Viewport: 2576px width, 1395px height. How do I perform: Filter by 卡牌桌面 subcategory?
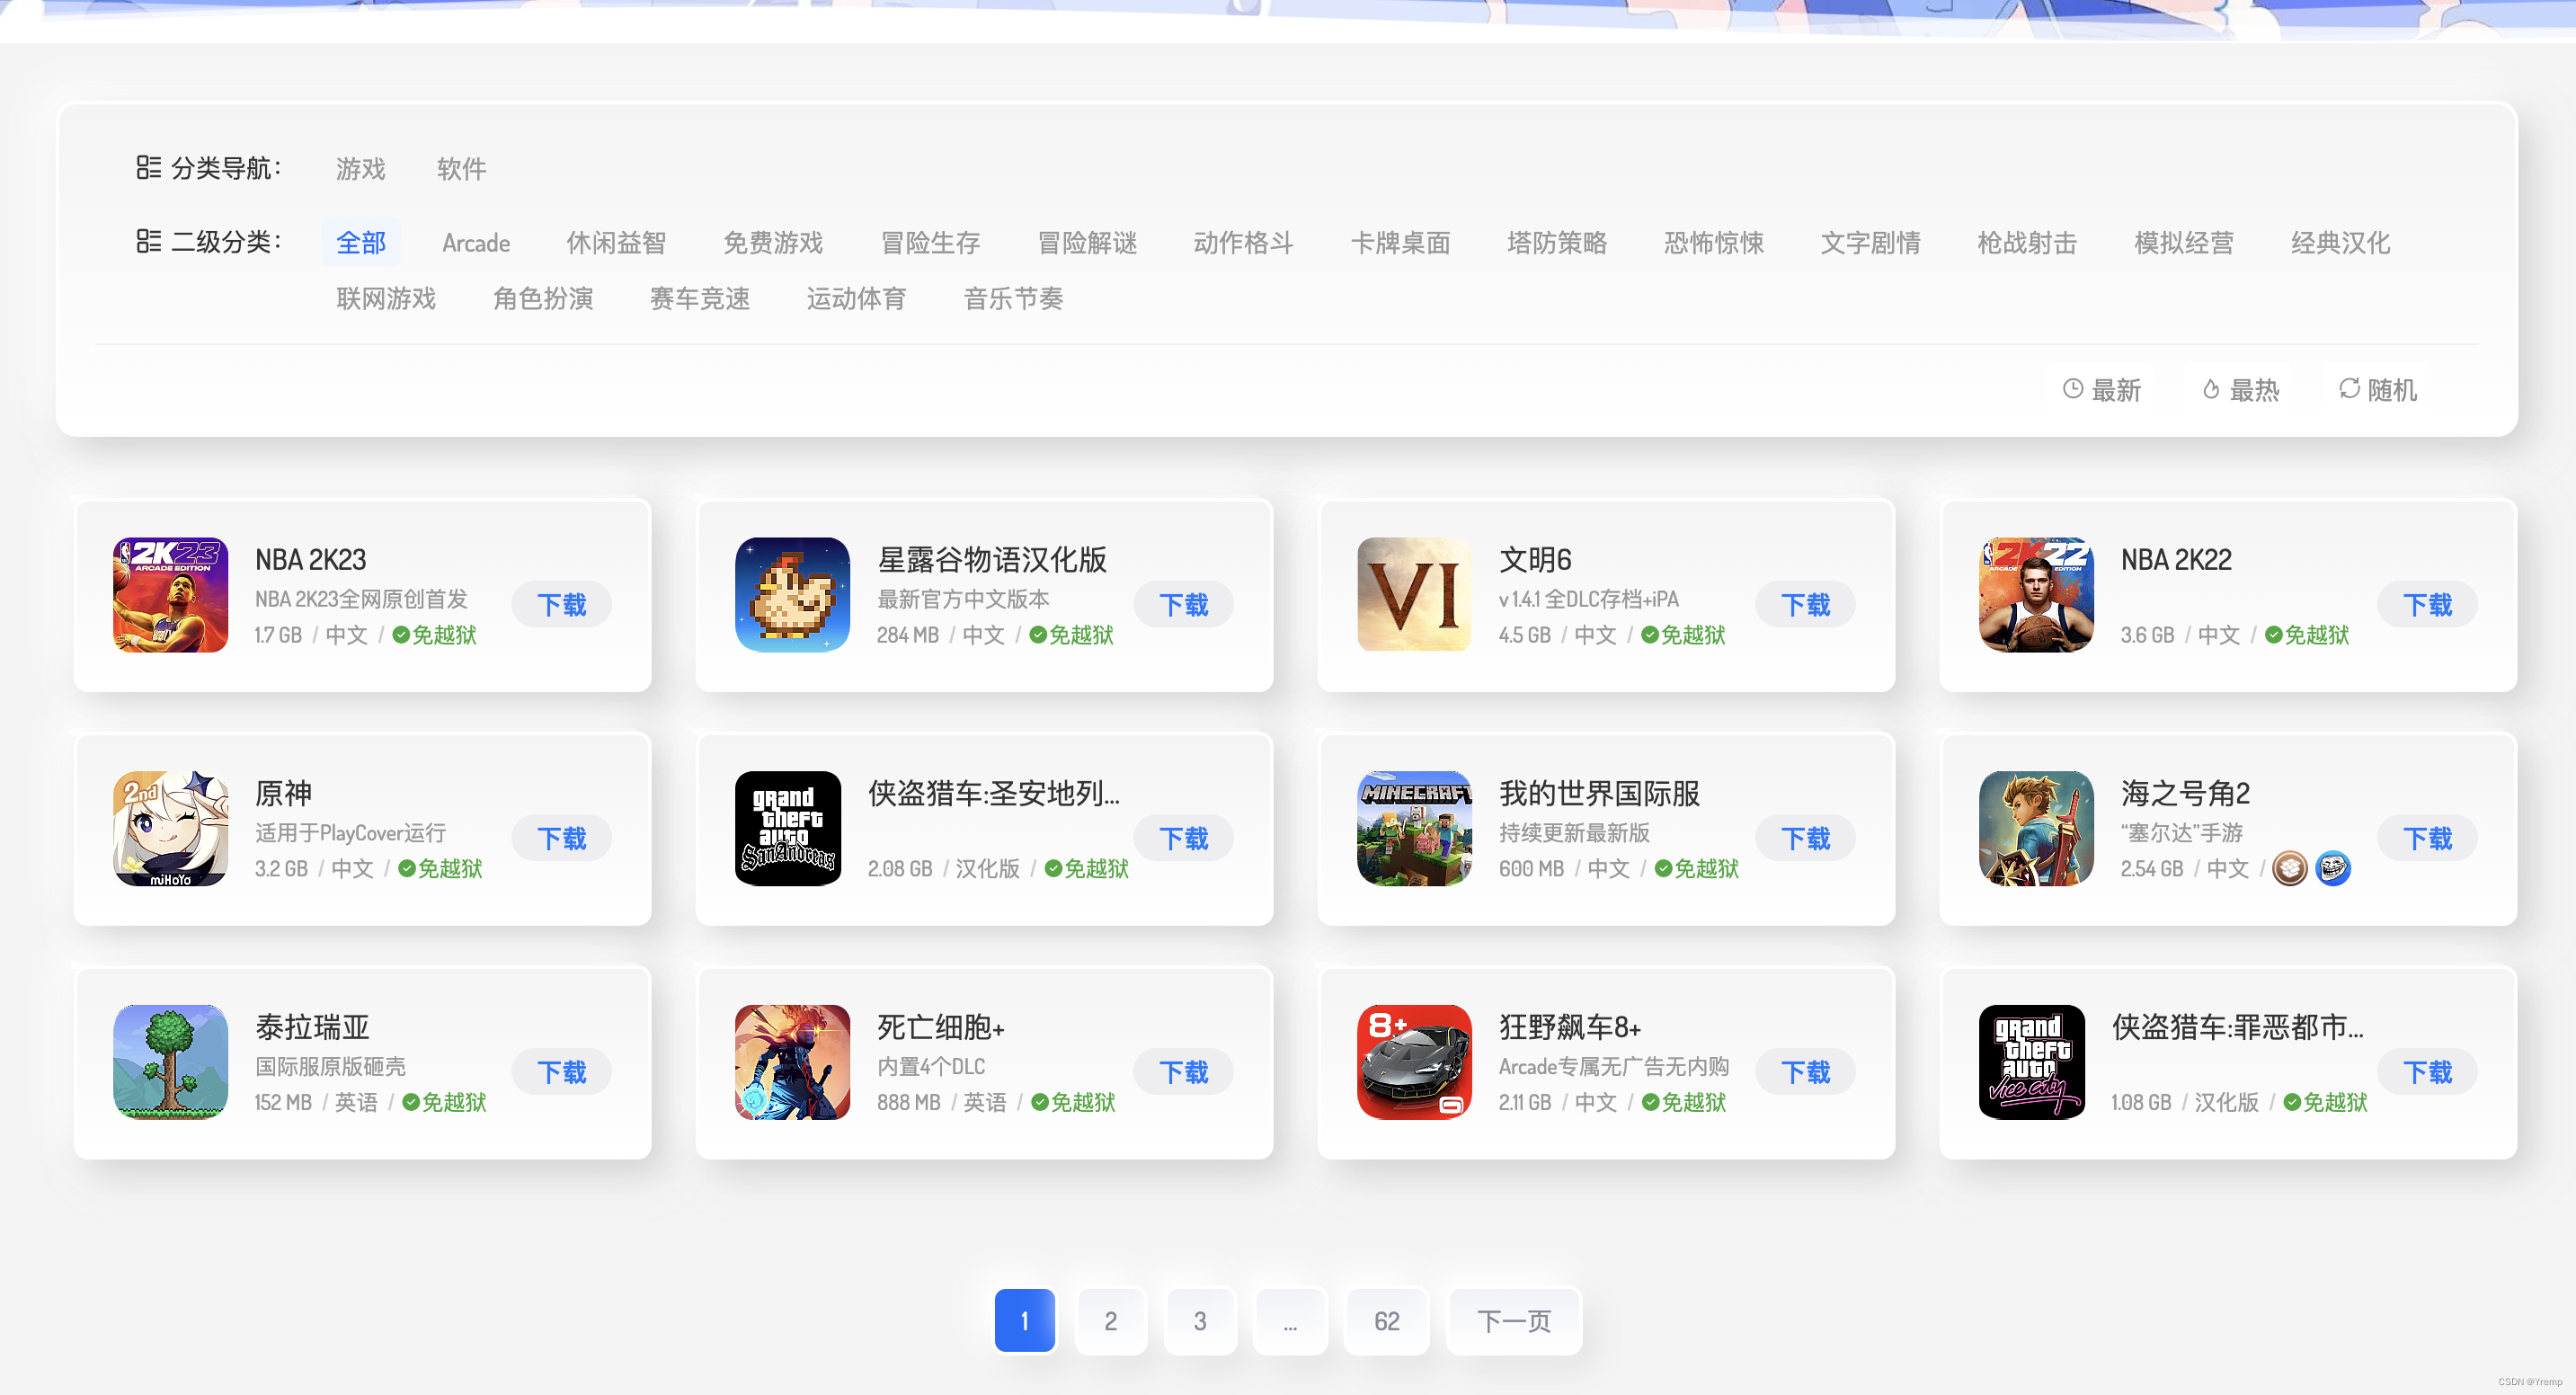[x=1400, y=242]
